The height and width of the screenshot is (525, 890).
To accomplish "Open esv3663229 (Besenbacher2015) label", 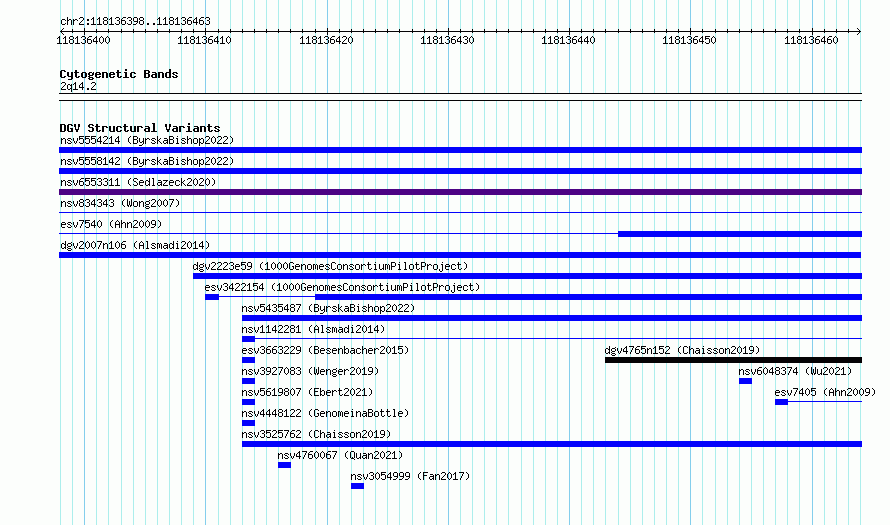I will 325,350.
